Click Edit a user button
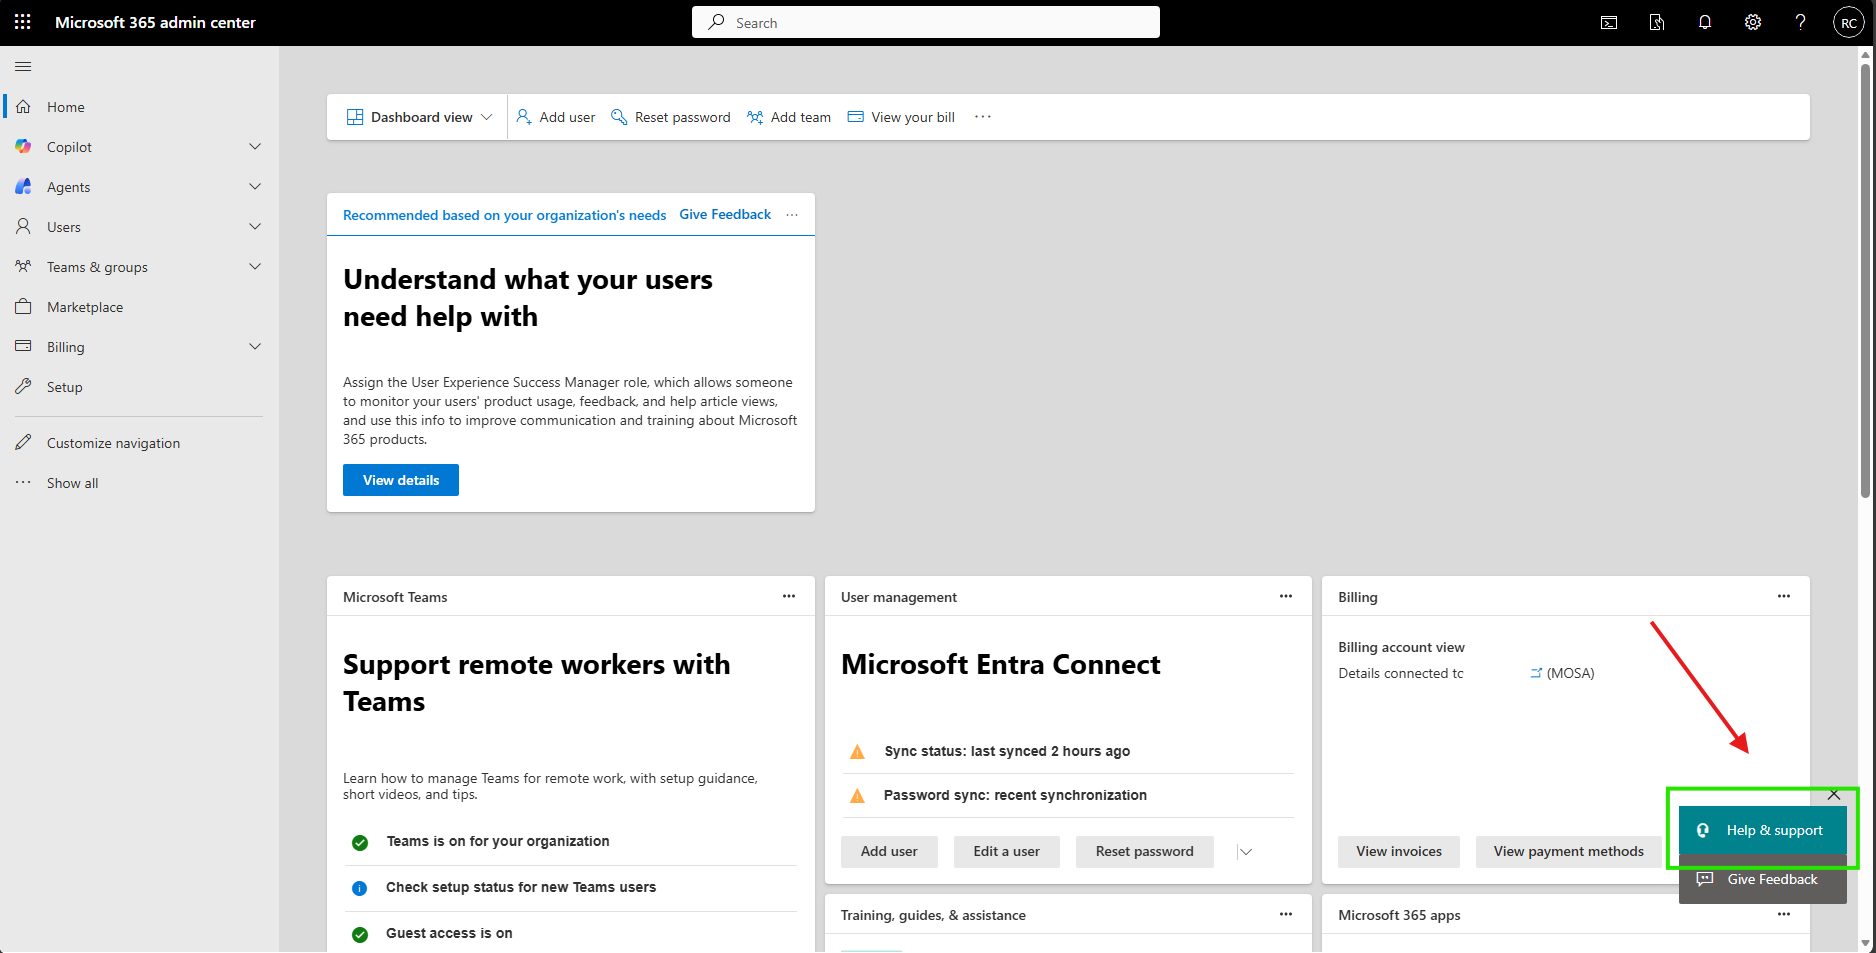The image size is (1876, 953). 1007,852
